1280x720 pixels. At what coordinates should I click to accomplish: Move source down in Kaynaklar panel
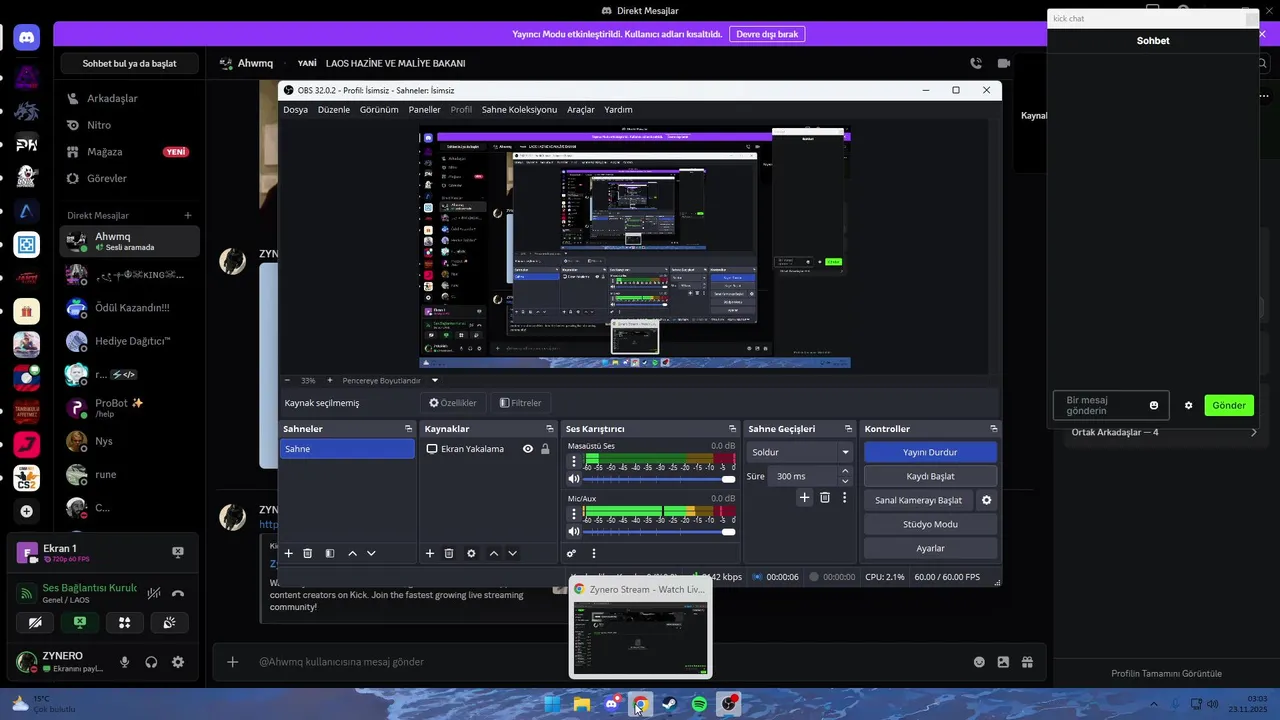pos(512,553)
